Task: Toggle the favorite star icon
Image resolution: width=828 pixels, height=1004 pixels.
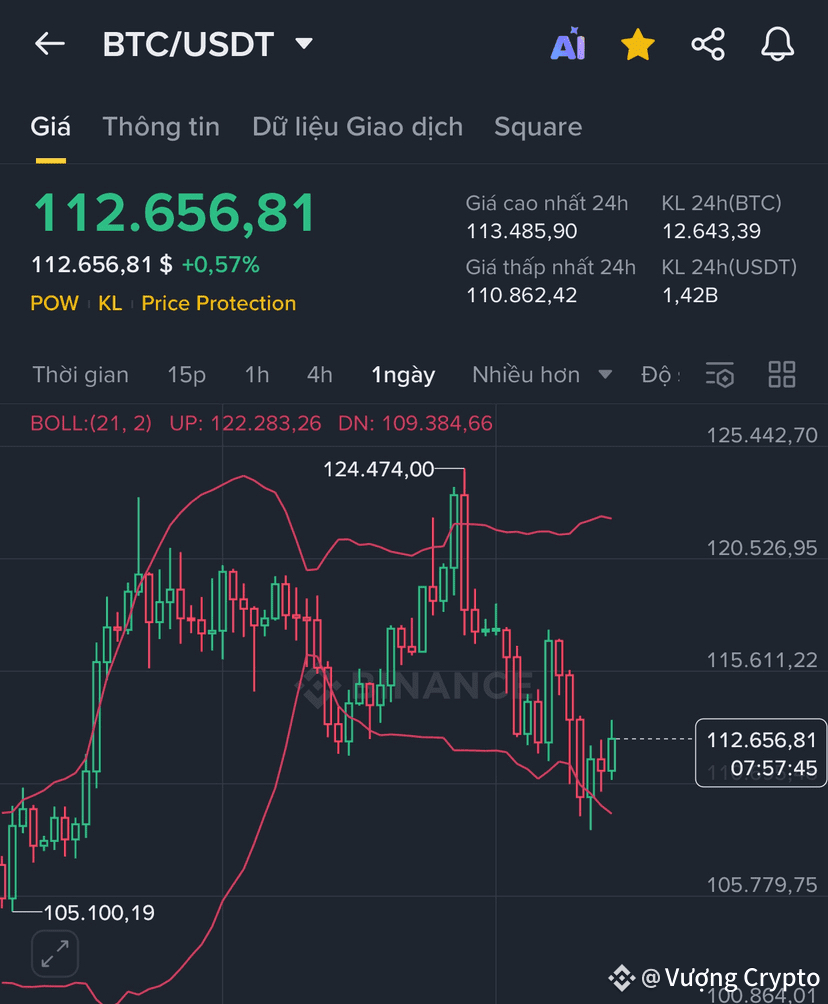Action: tap(638, 44)
